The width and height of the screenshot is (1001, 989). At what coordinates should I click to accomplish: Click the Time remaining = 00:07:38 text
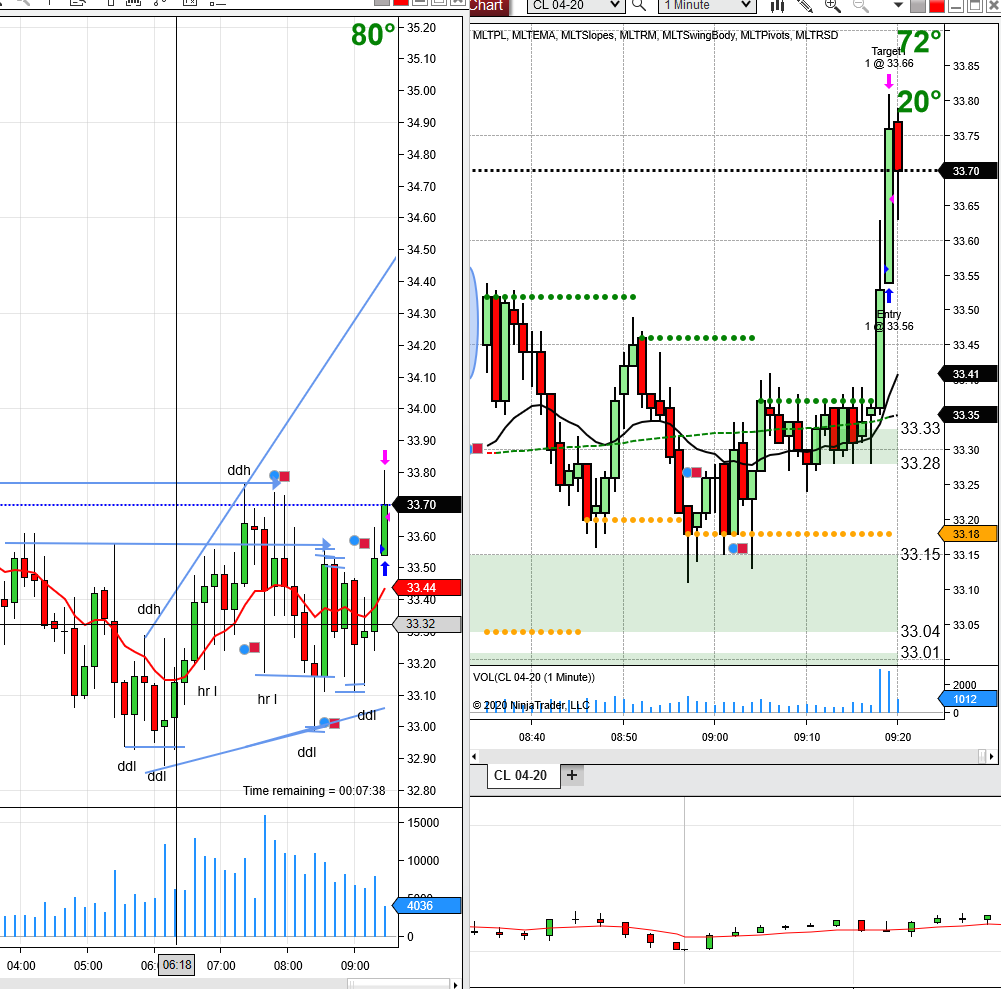click(314, 790)
